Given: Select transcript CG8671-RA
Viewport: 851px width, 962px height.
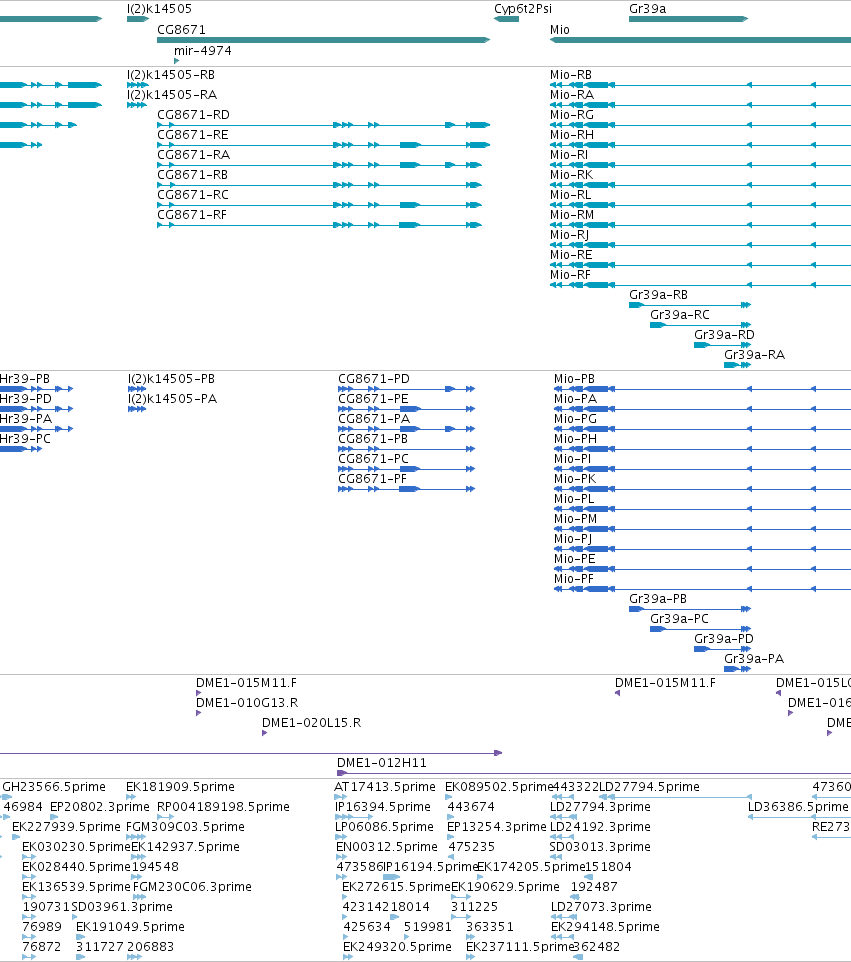Looking at the screenshot, I should point(320,165).
